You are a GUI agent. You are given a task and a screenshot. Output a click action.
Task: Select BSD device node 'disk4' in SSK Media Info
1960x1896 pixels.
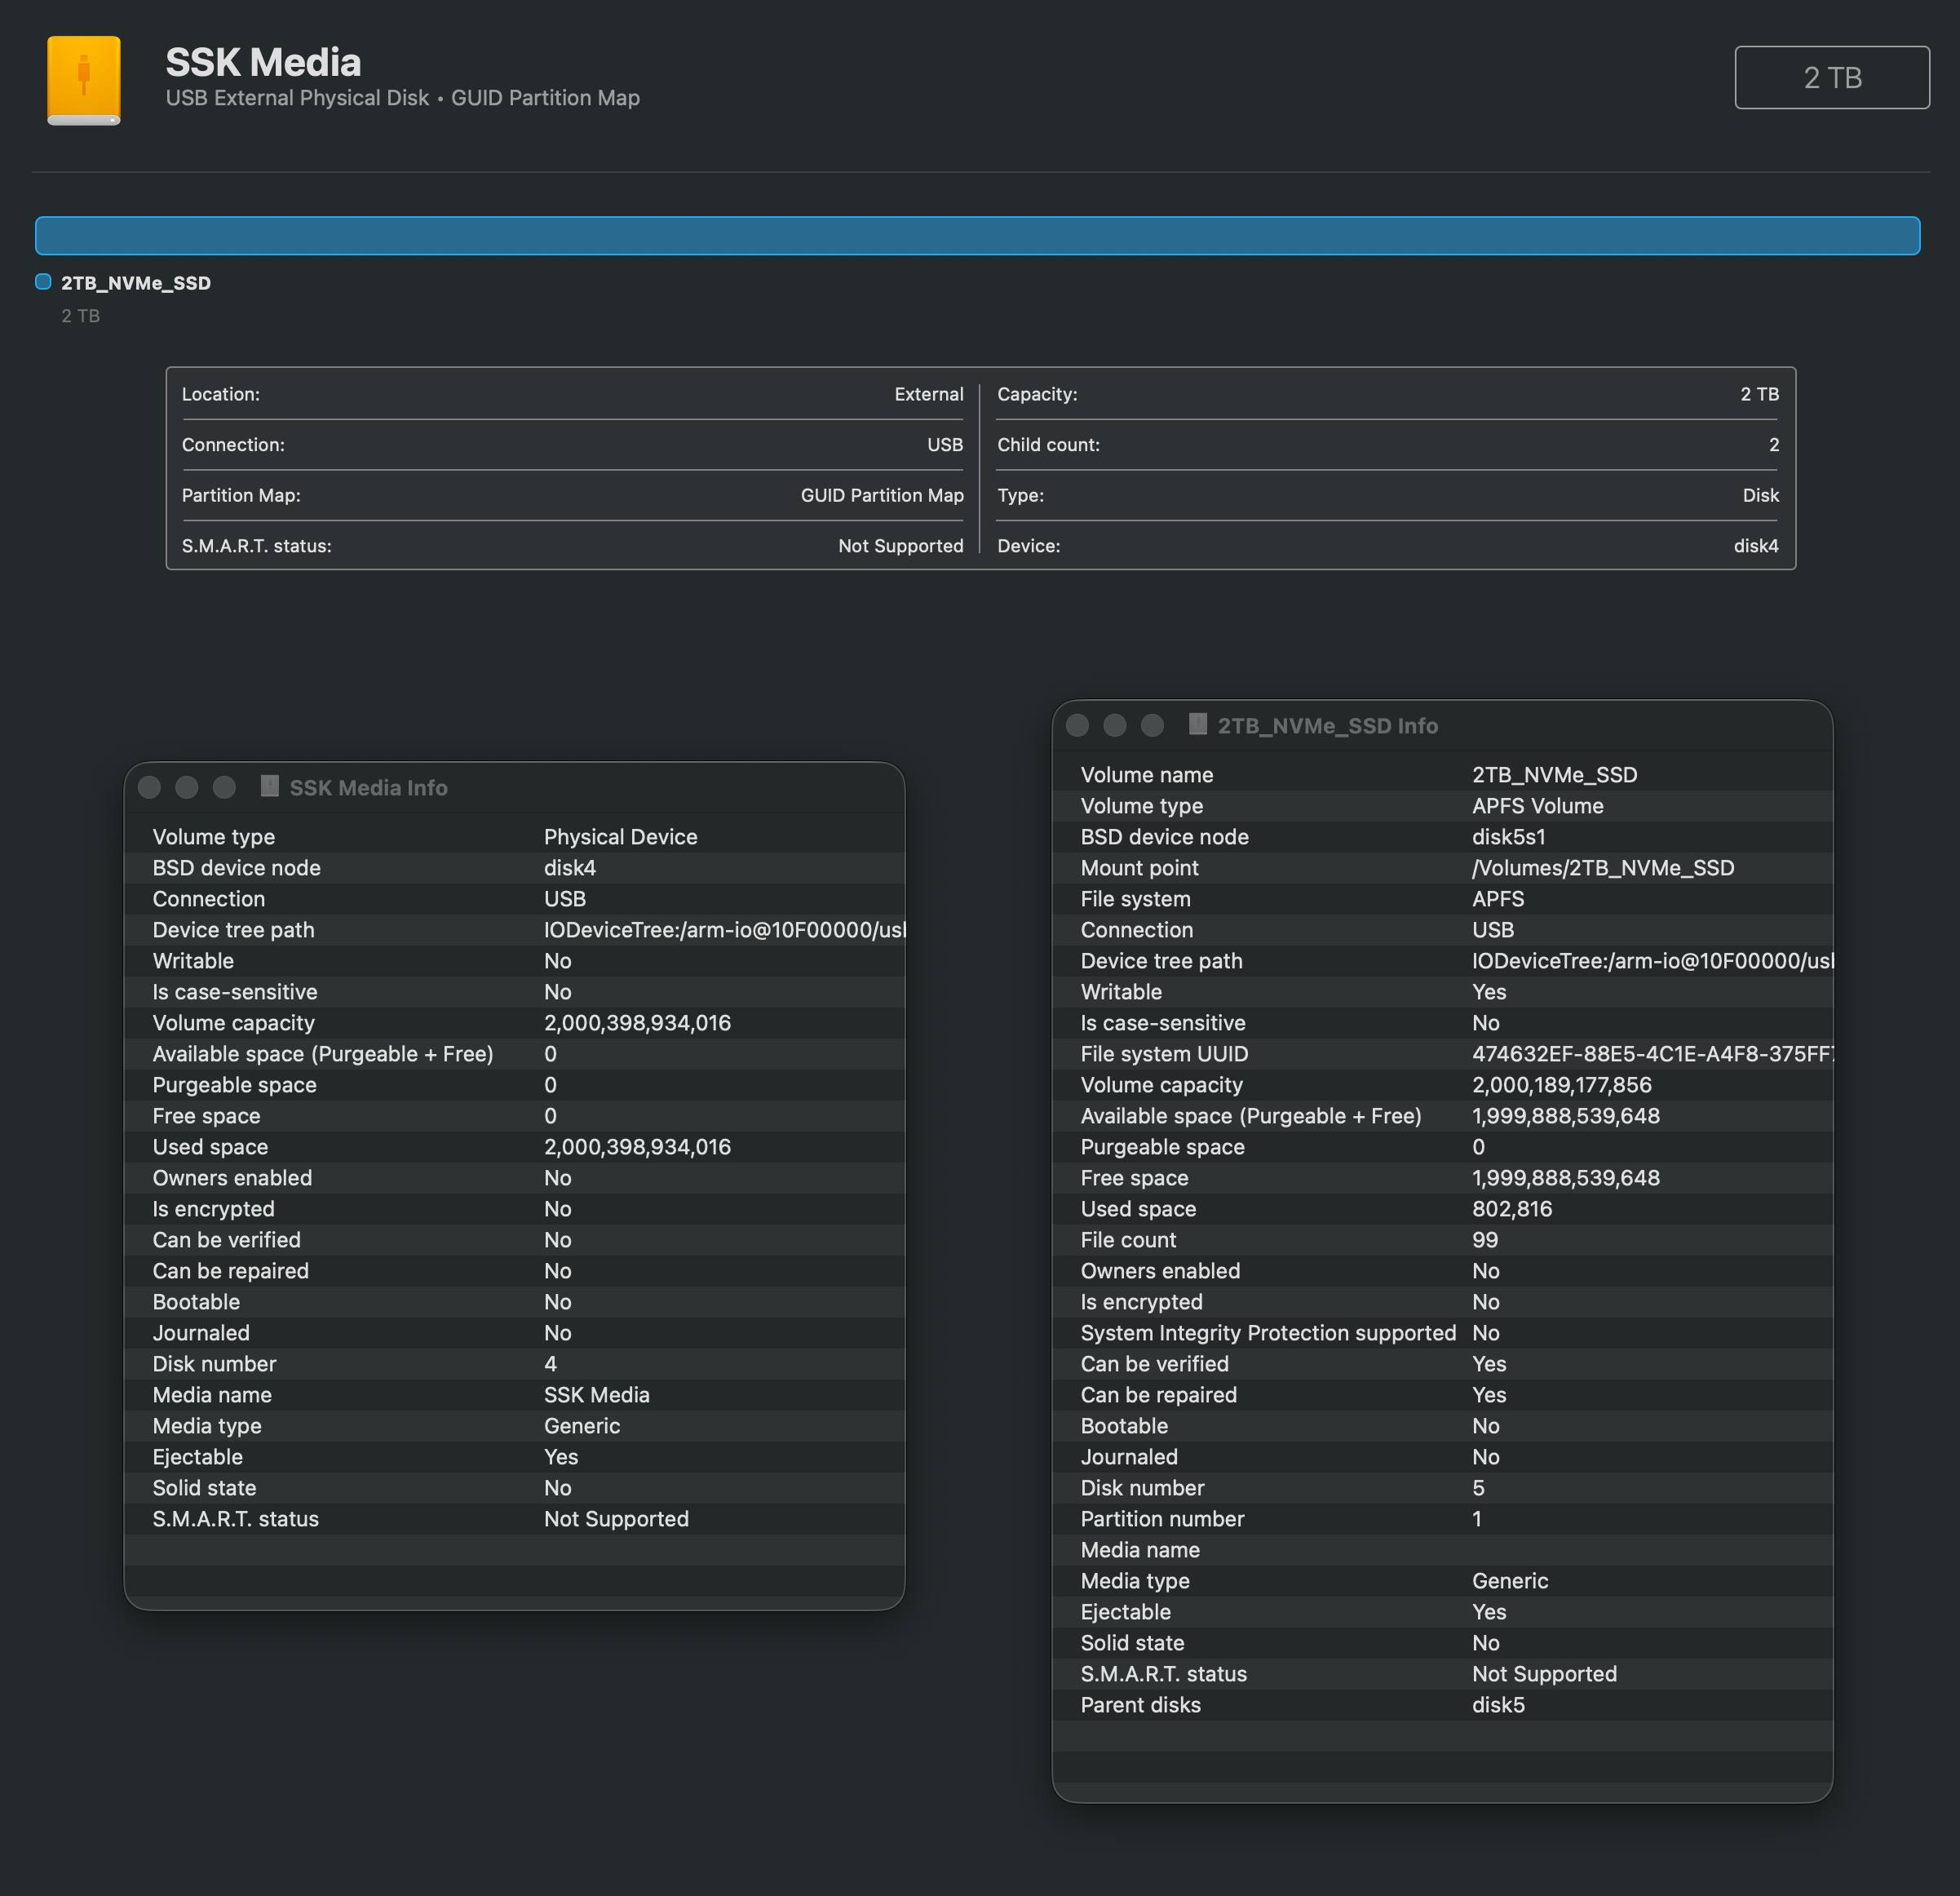point(570,868)
